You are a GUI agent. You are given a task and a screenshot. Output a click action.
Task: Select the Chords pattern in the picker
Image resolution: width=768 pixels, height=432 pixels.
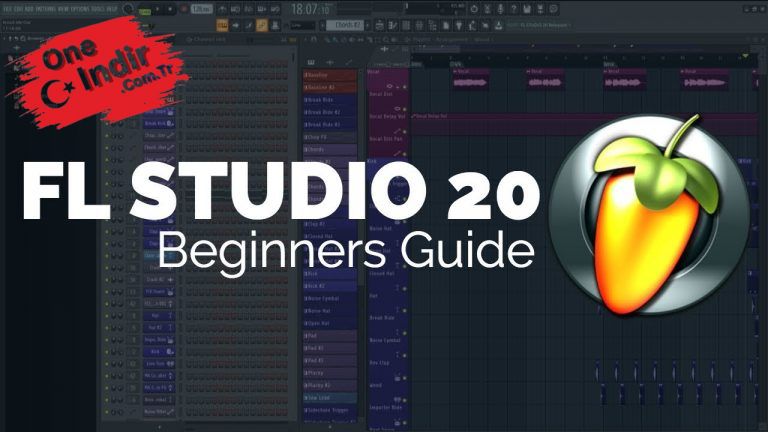[330, 149]
